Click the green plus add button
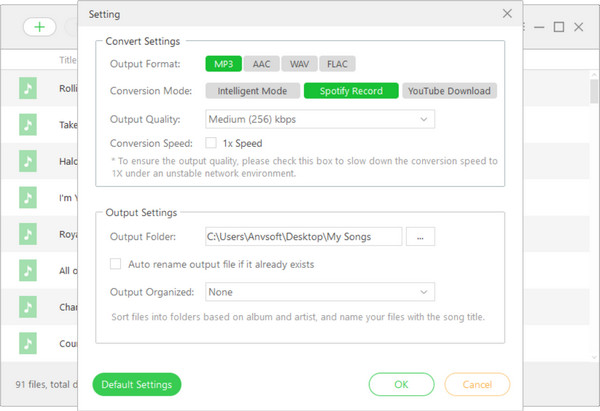This screenshot has width=600, height=411. point(39,27)
